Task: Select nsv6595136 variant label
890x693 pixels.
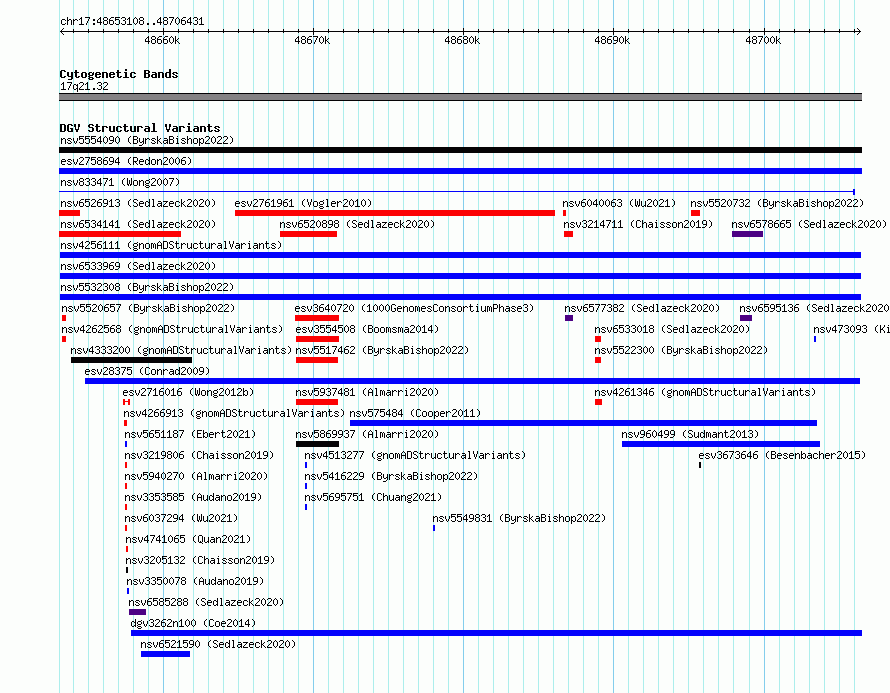Action: tap(815, 308)
